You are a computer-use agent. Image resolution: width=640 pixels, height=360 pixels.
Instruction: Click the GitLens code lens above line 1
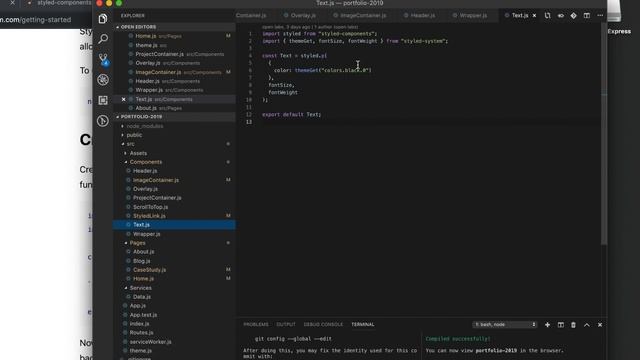click(310, 27)
